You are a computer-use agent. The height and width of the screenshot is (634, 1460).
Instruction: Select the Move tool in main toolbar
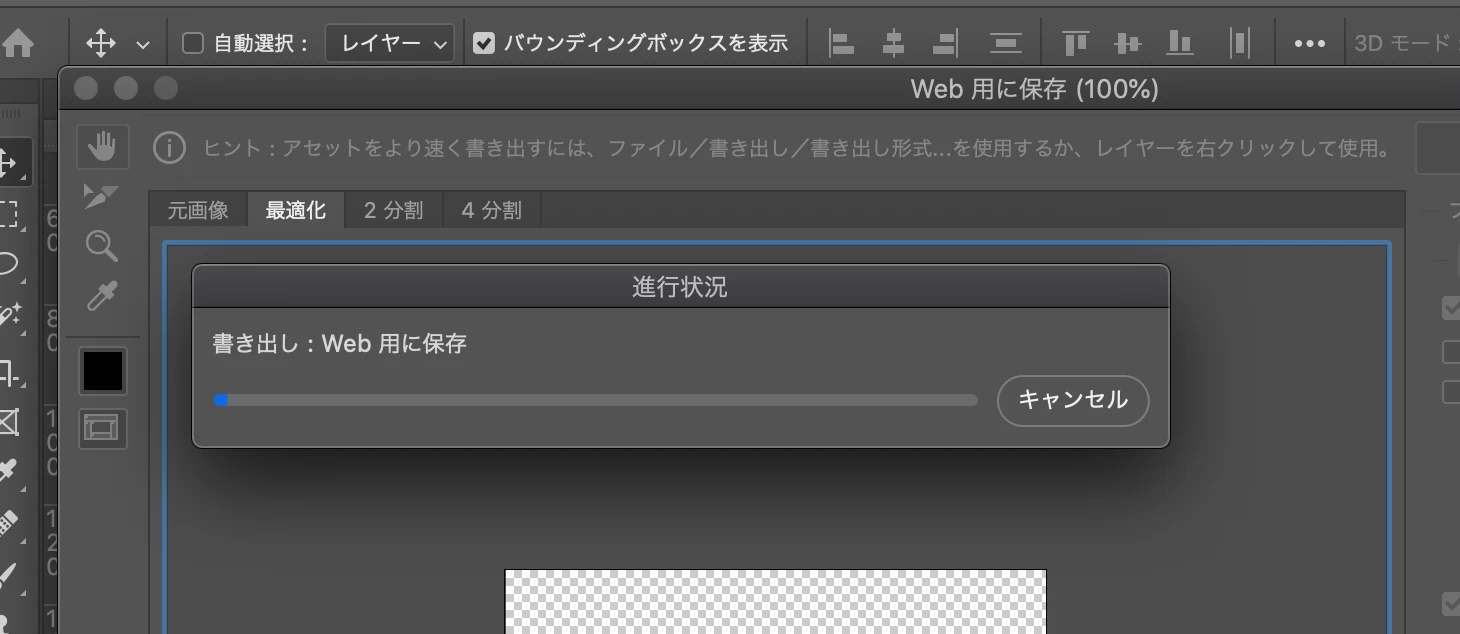[10, 164]
